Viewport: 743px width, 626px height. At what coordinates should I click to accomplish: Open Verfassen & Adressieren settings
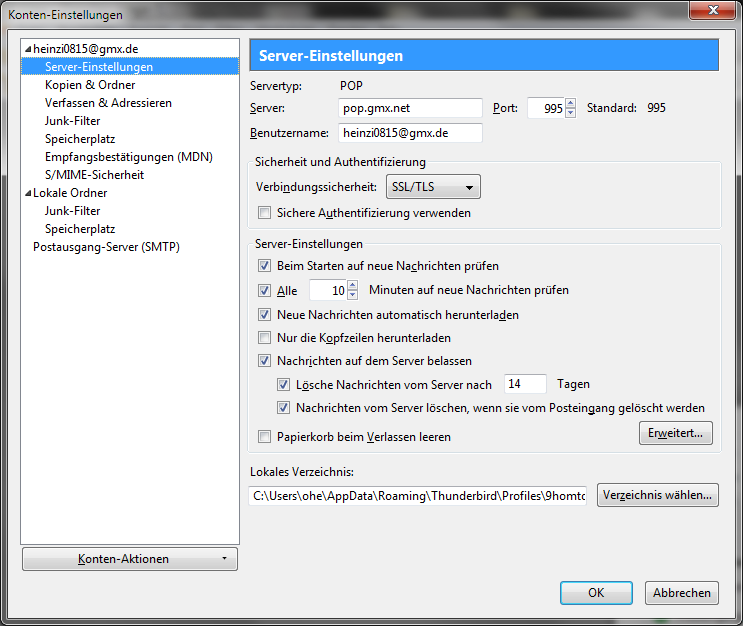(x=108, y=103)
